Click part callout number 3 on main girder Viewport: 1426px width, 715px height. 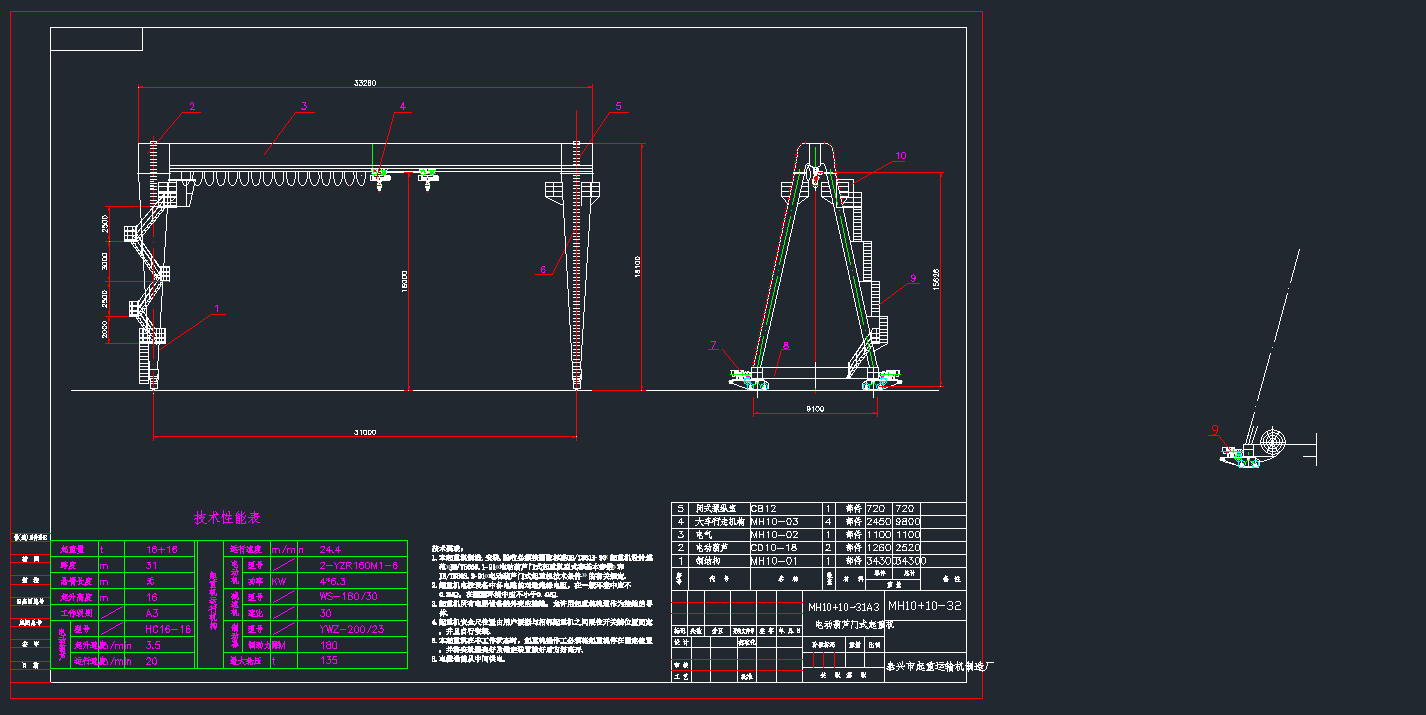[x=304, y=105]
